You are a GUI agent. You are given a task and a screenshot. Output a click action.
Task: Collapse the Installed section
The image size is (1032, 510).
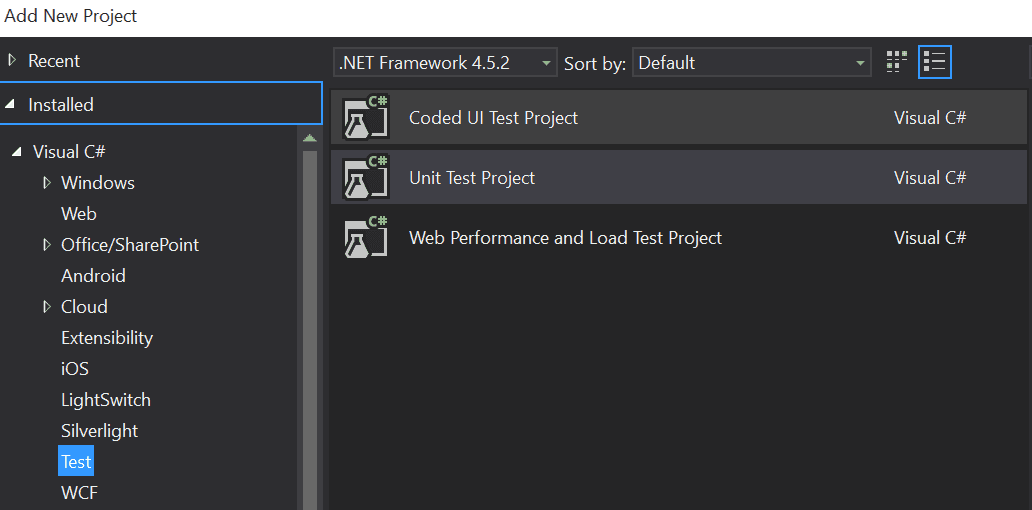click(10, 104)
